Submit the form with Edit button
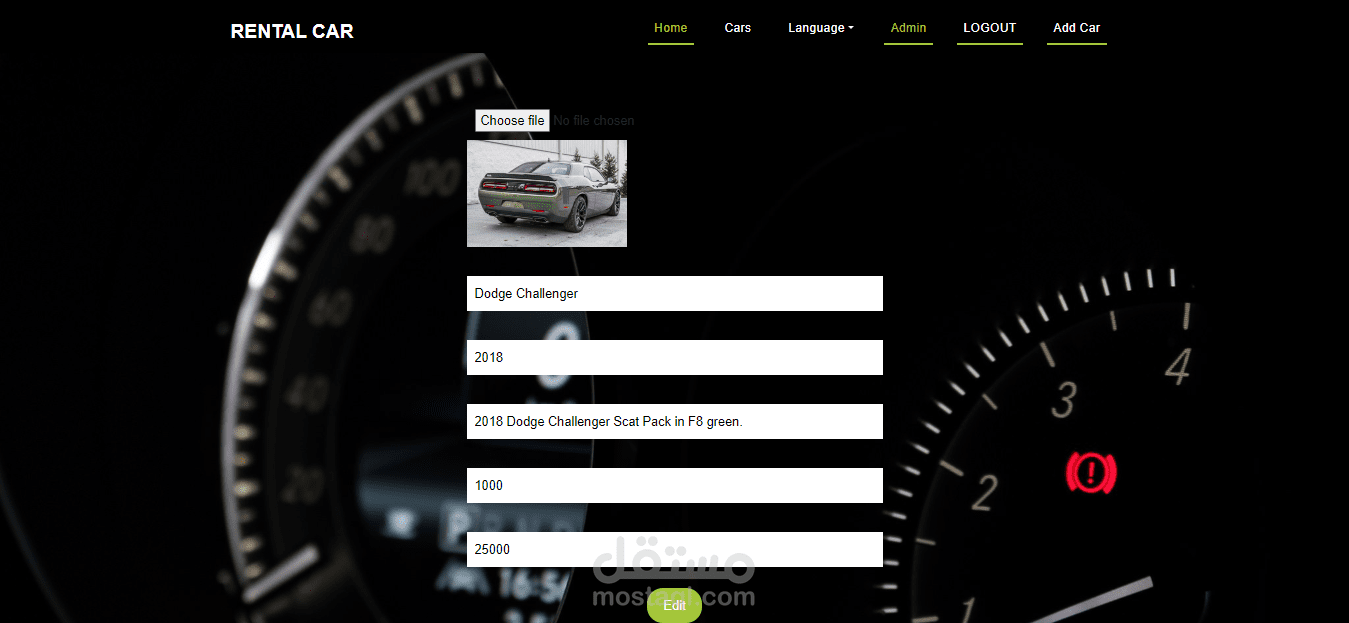Viewport: 1349px width, 623px height. pyautogui.click(x=675, y=604)
